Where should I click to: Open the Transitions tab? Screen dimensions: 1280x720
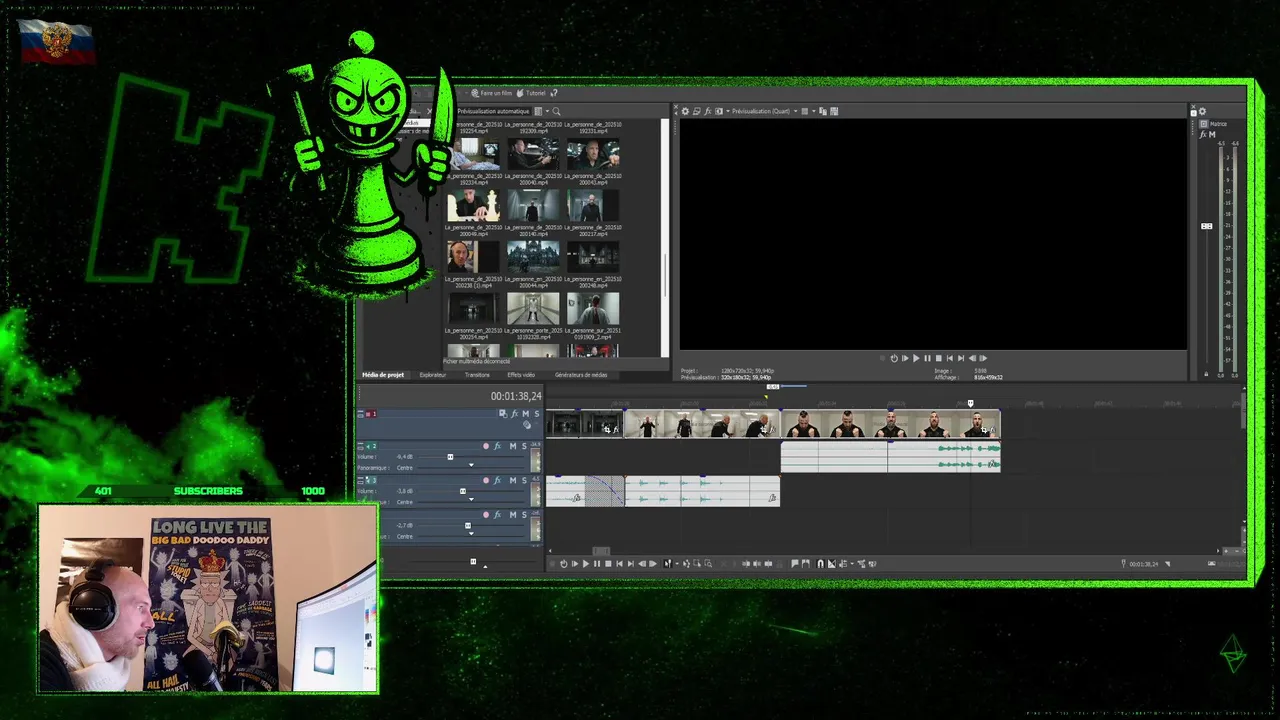[477, 375]
